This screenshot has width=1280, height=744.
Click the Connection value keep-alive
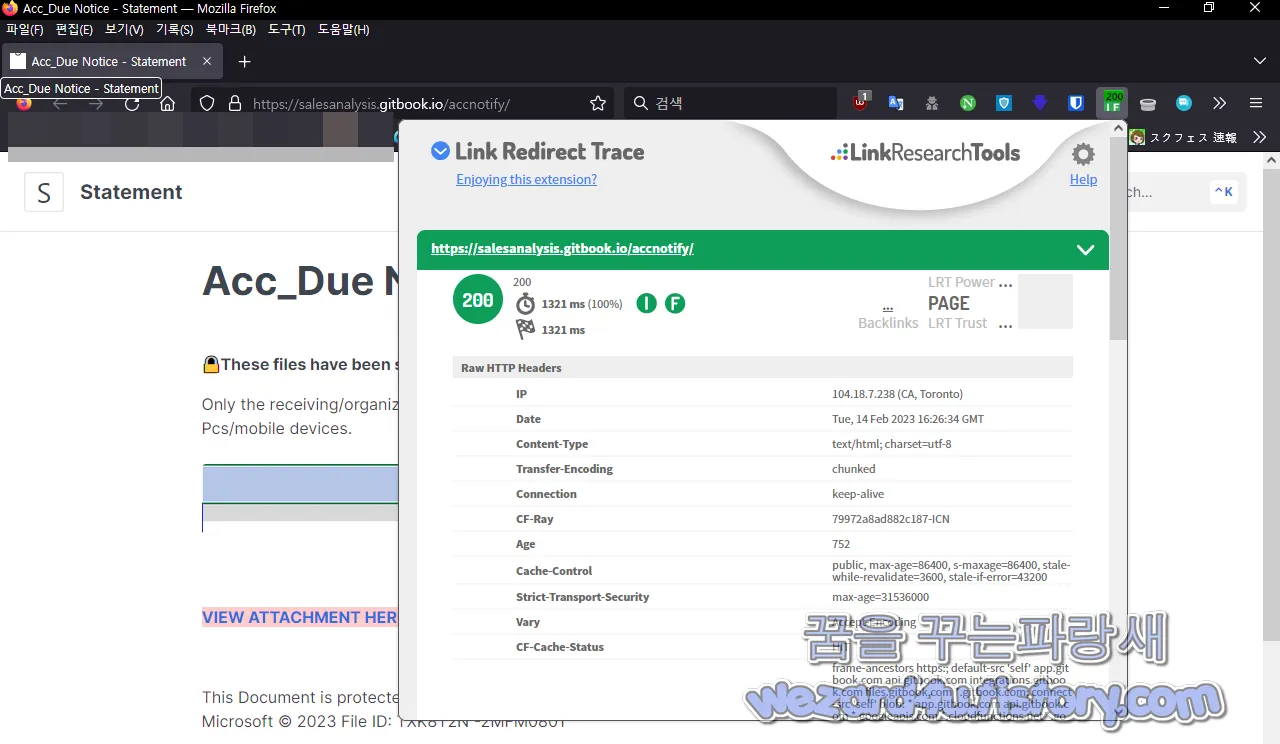point(858,494)
